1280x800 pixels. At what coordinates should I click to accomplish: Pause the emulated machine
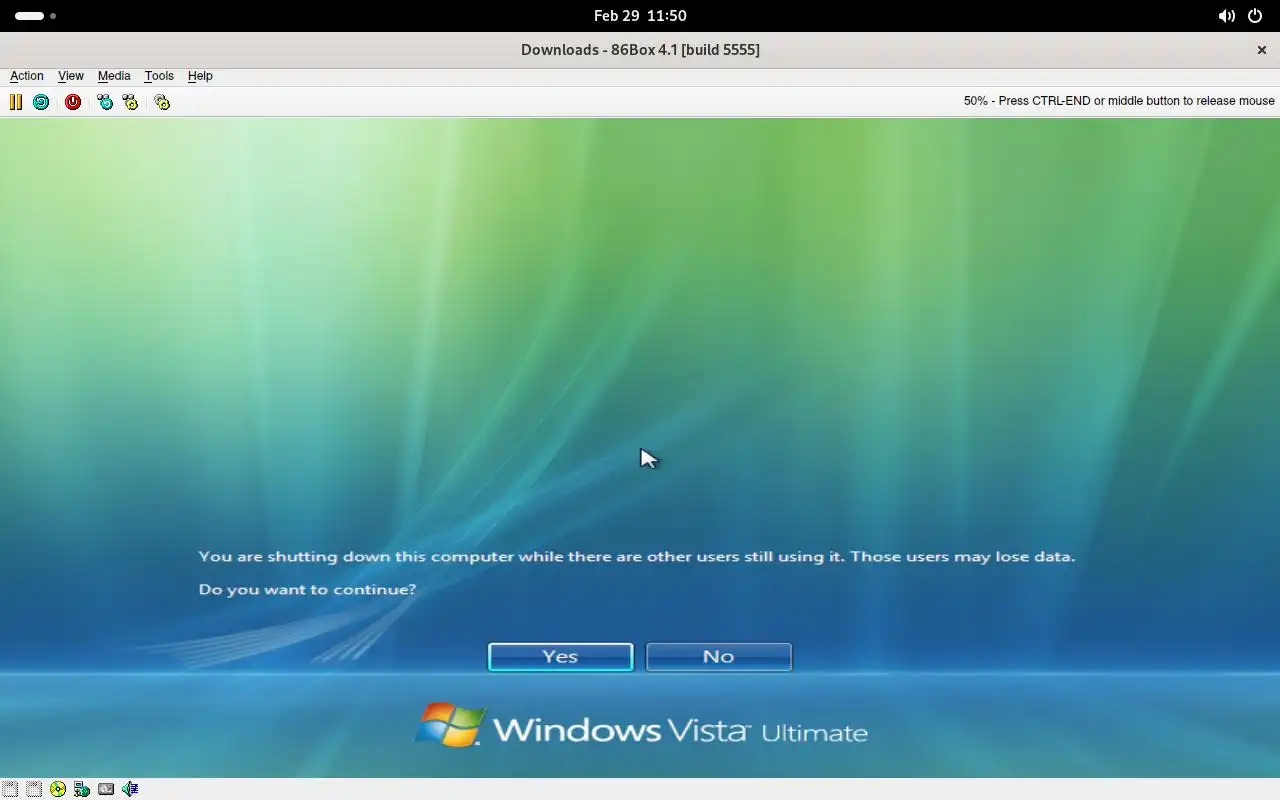16,102
